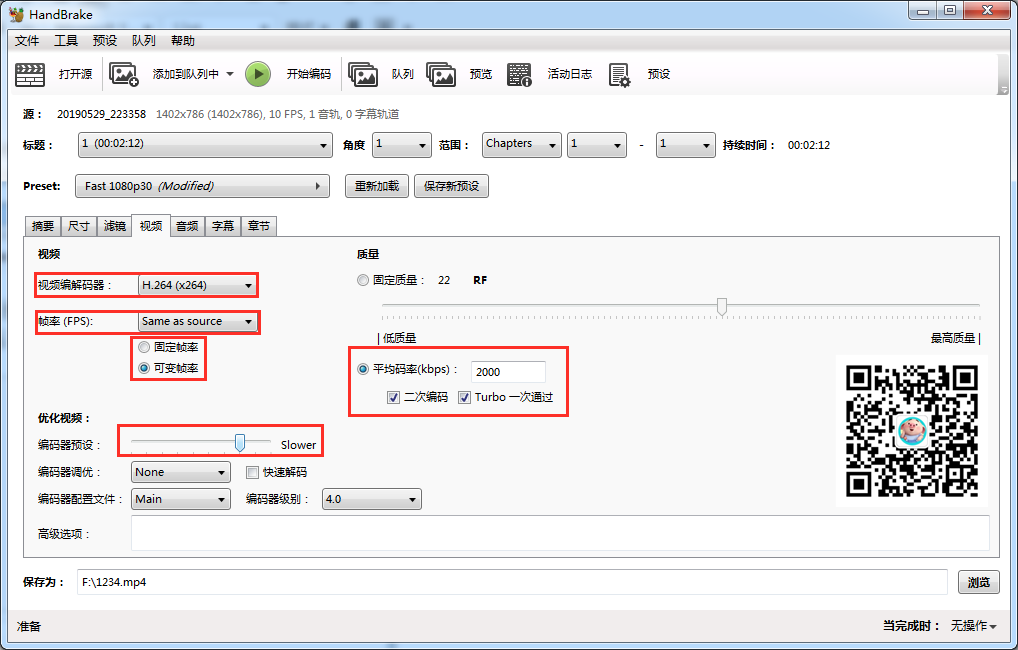The height and width of the screenshot is (650, 1018).
Task: Open the 角度 dropdown
Action: coord(402,145)
